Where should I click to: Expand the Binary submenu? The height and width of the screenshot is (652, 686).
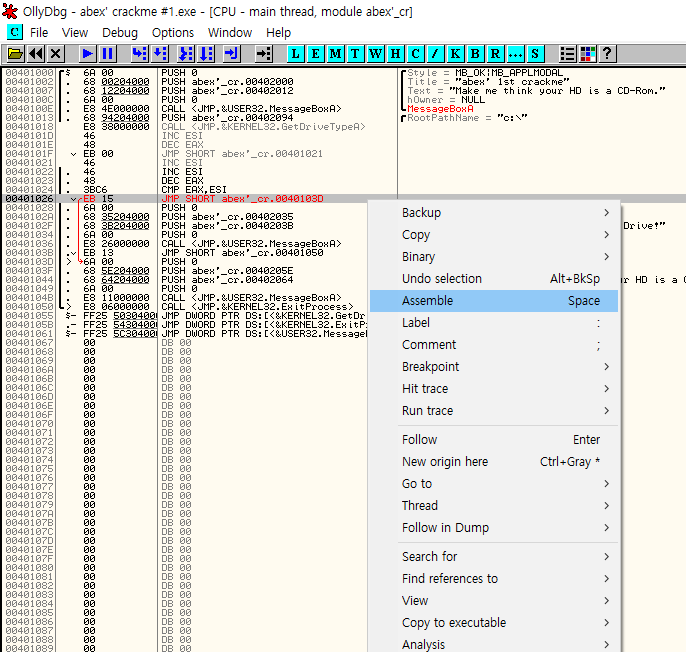pyautogui.click(x=494, y=256)
